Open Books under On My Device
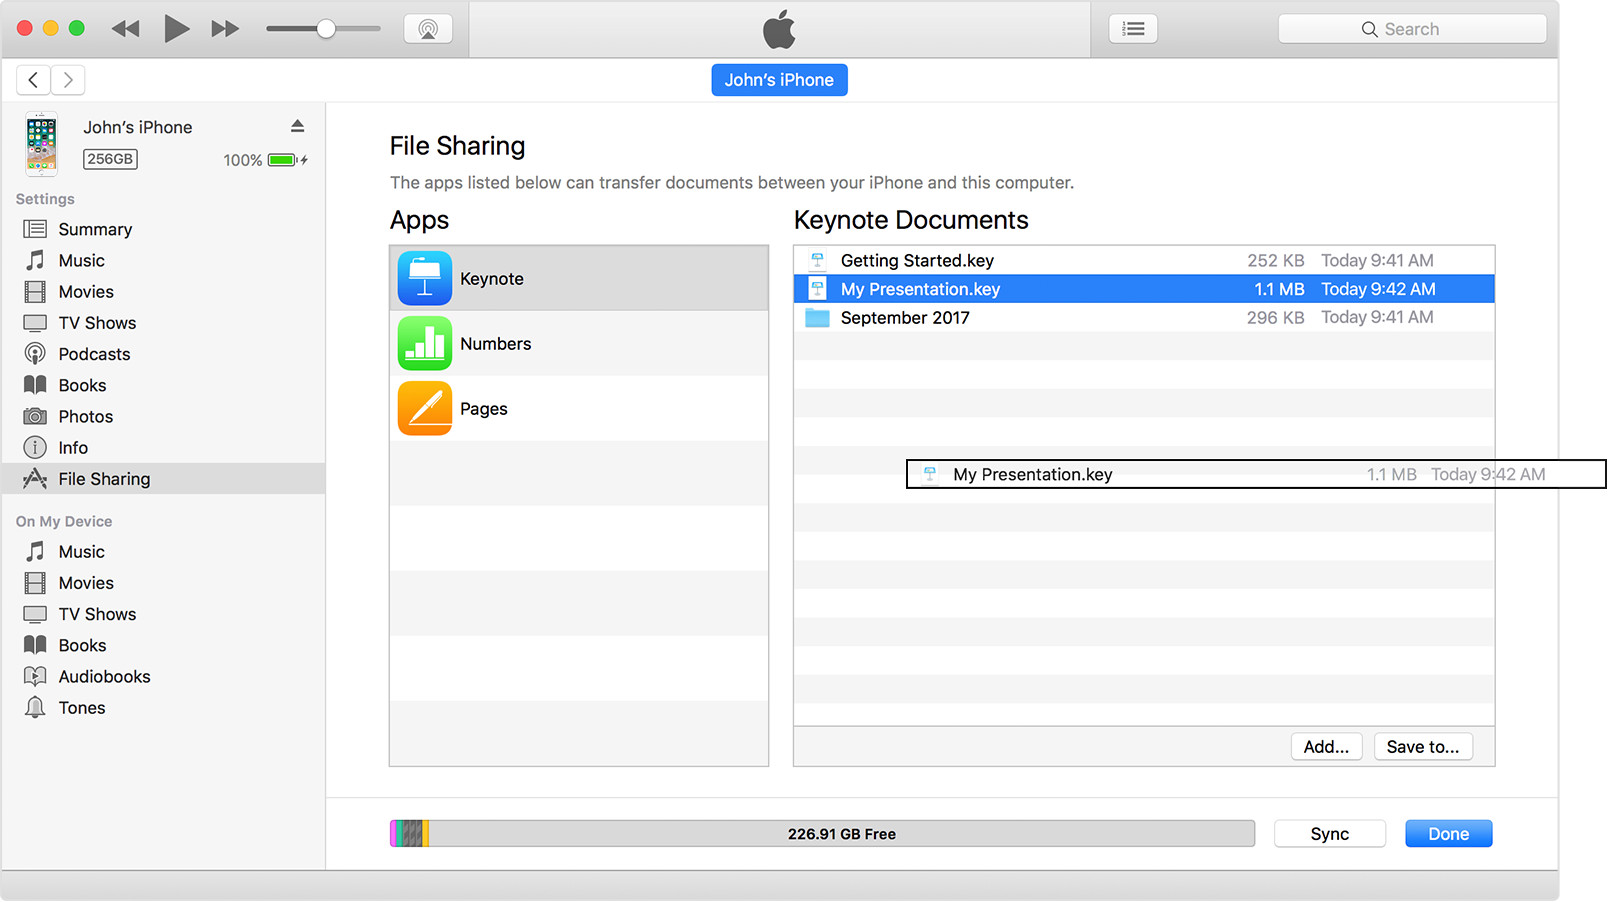1608x902 pixels. [x=82, y=645]
